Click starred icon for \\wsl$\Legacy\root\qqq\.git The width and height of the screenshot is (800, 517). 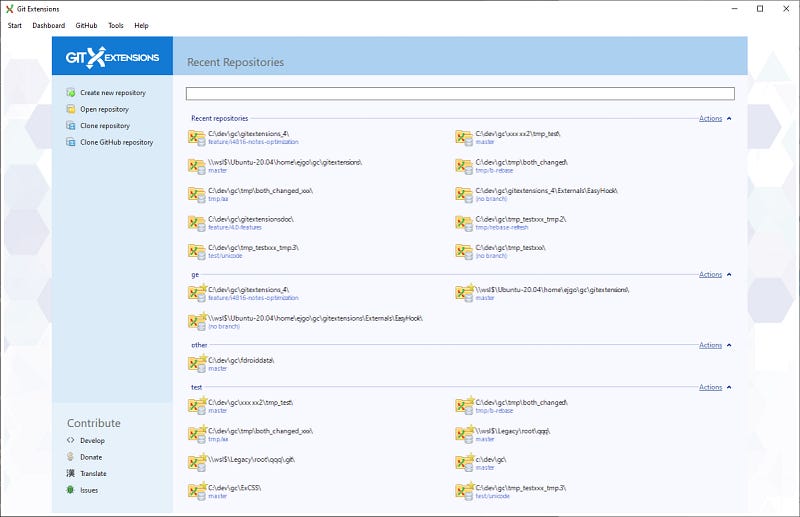click(197, 463)
